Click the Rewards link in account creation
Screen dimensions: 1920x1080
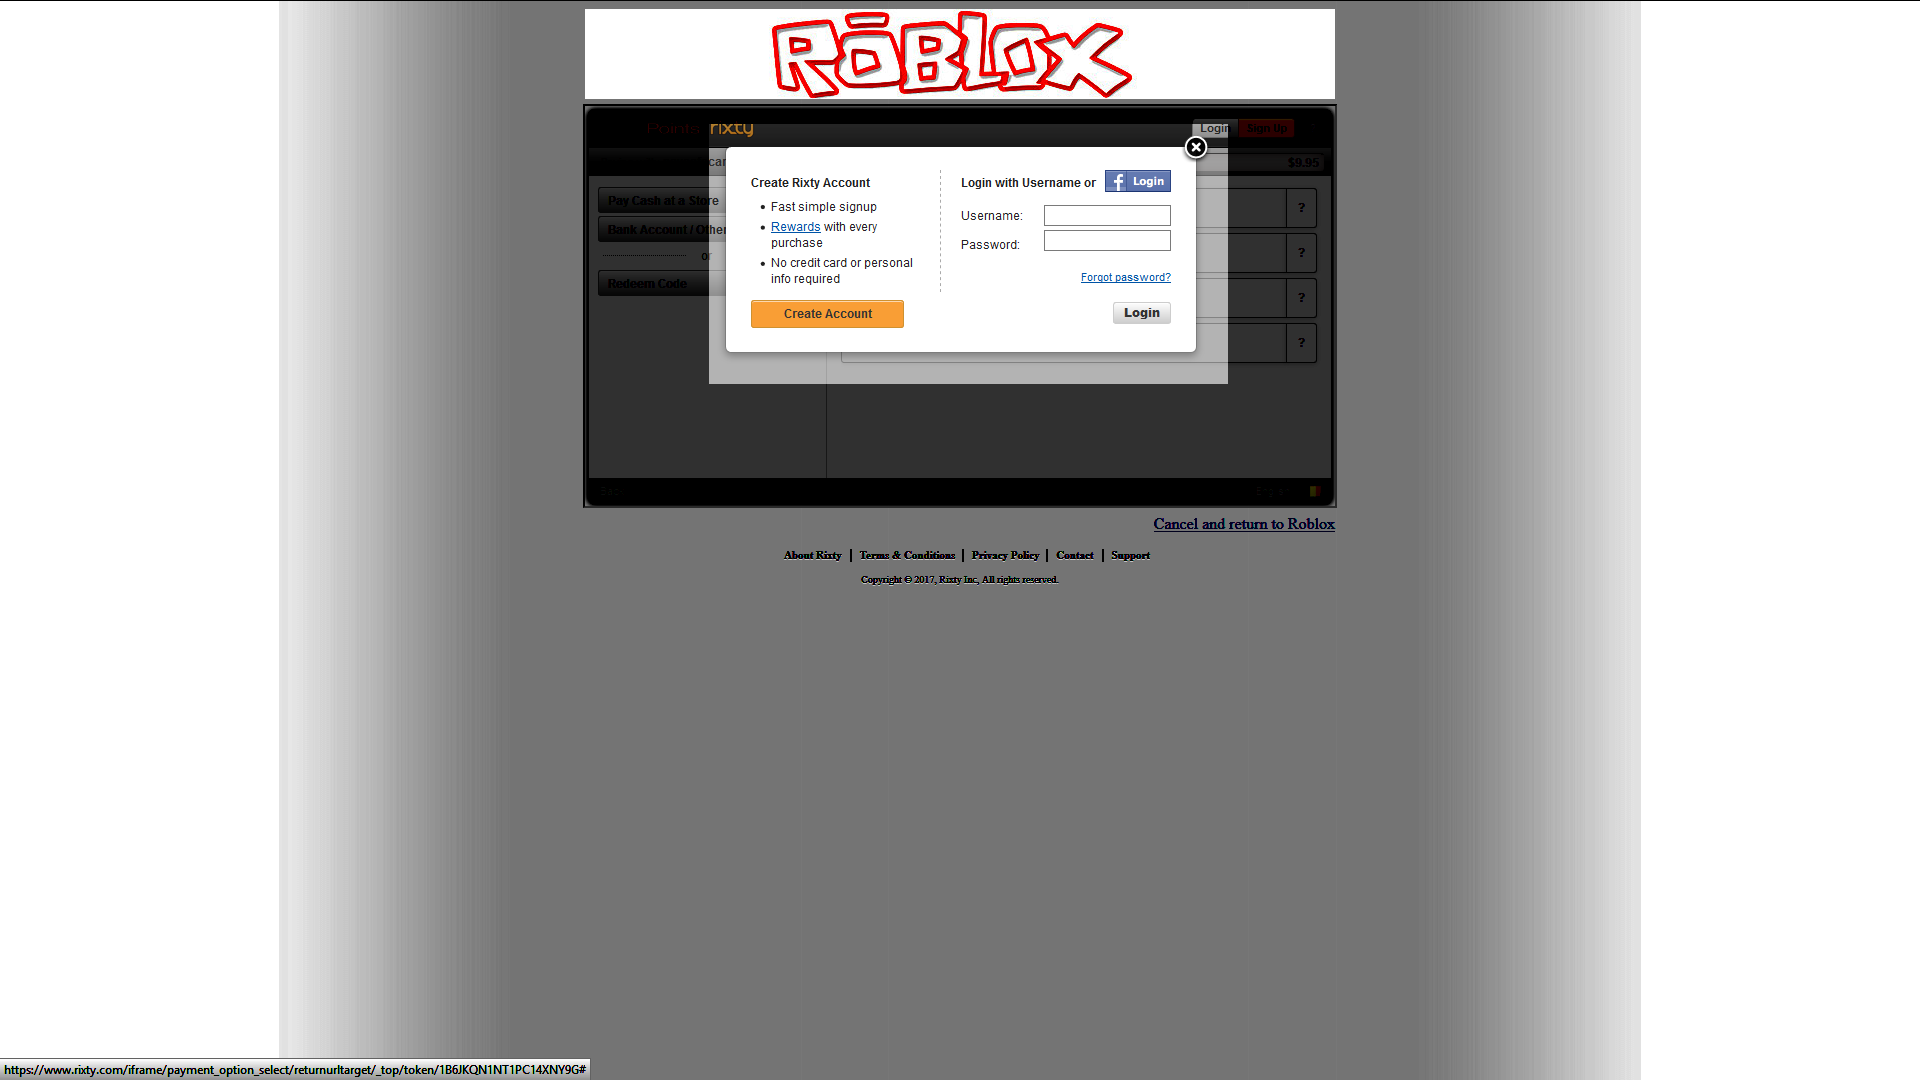[794, 227]
